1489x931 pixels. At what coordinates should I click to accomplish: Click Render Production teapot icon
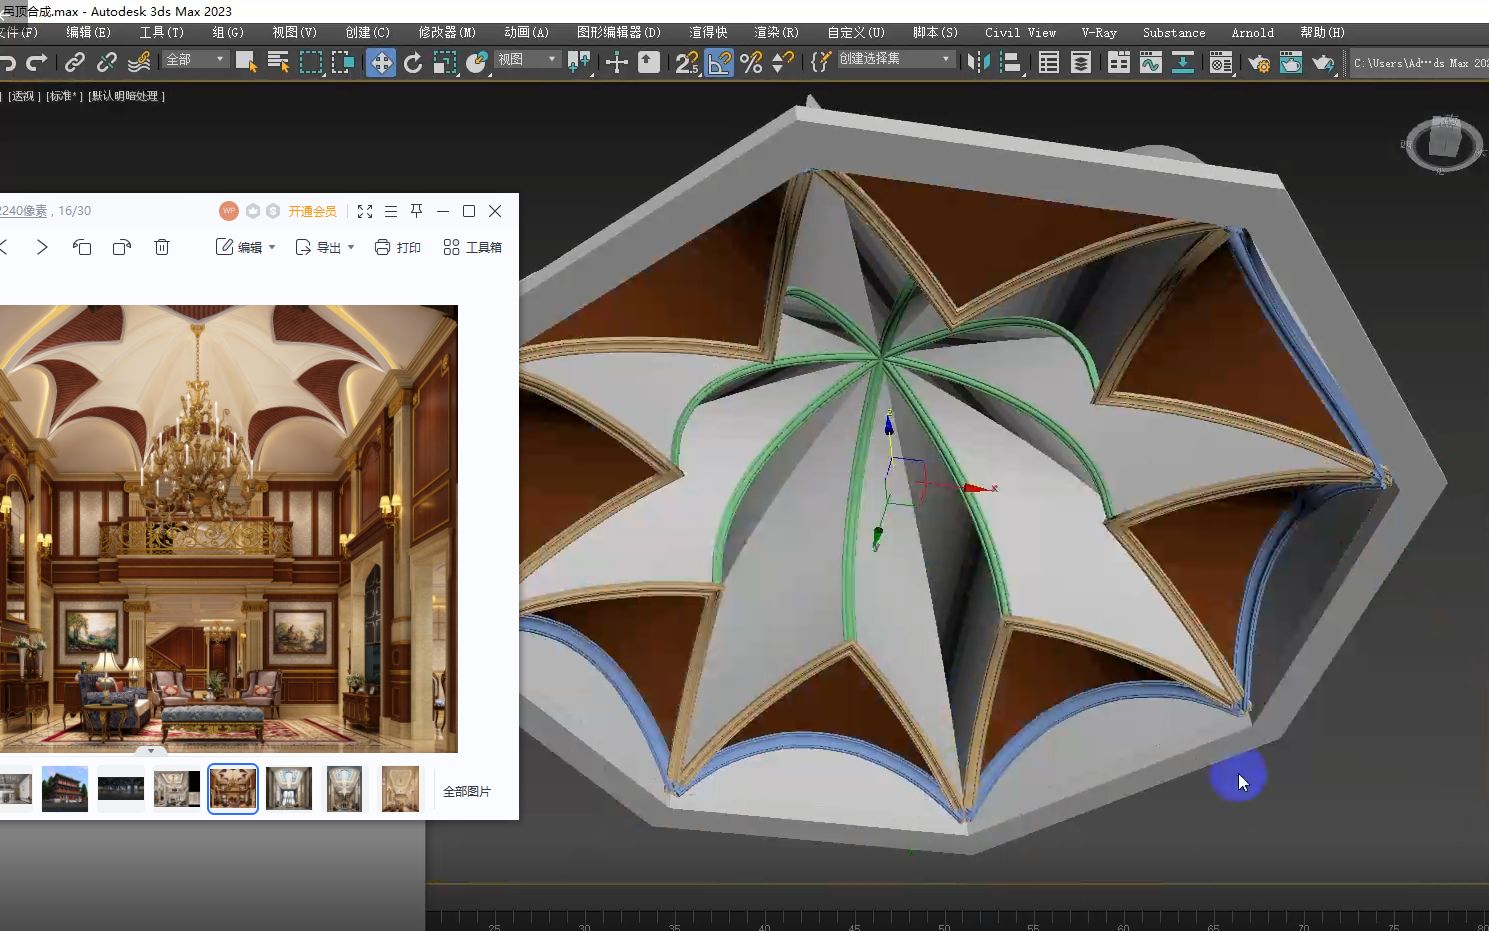1323,62
